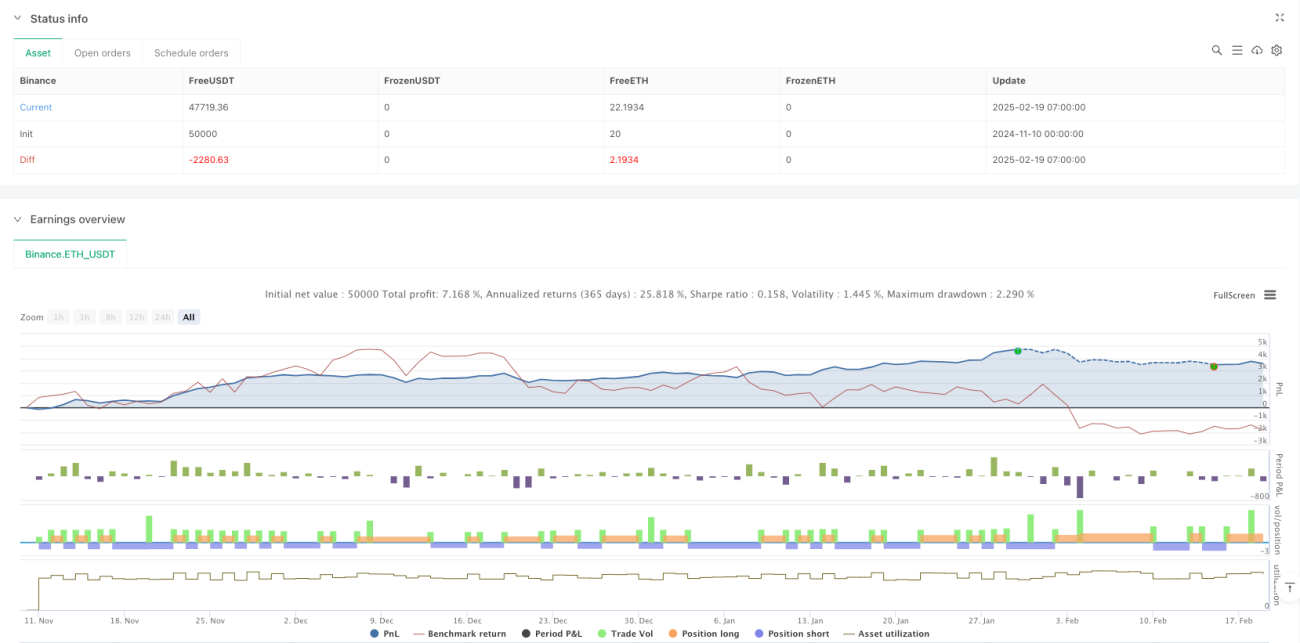Image resolution: width=1300 pixels, height=643 pixels.
Task: Open the settings gear in Status info
Action: [1277, 50]
